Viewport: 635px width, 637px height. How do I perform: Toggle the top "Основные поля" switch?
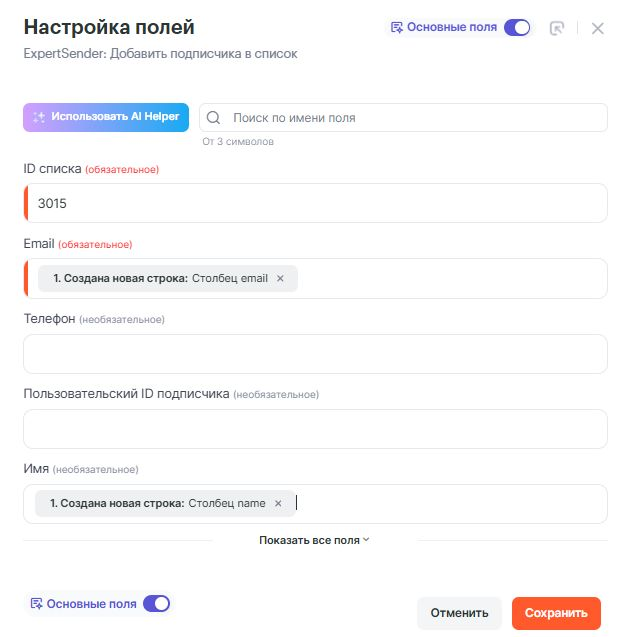517,27
